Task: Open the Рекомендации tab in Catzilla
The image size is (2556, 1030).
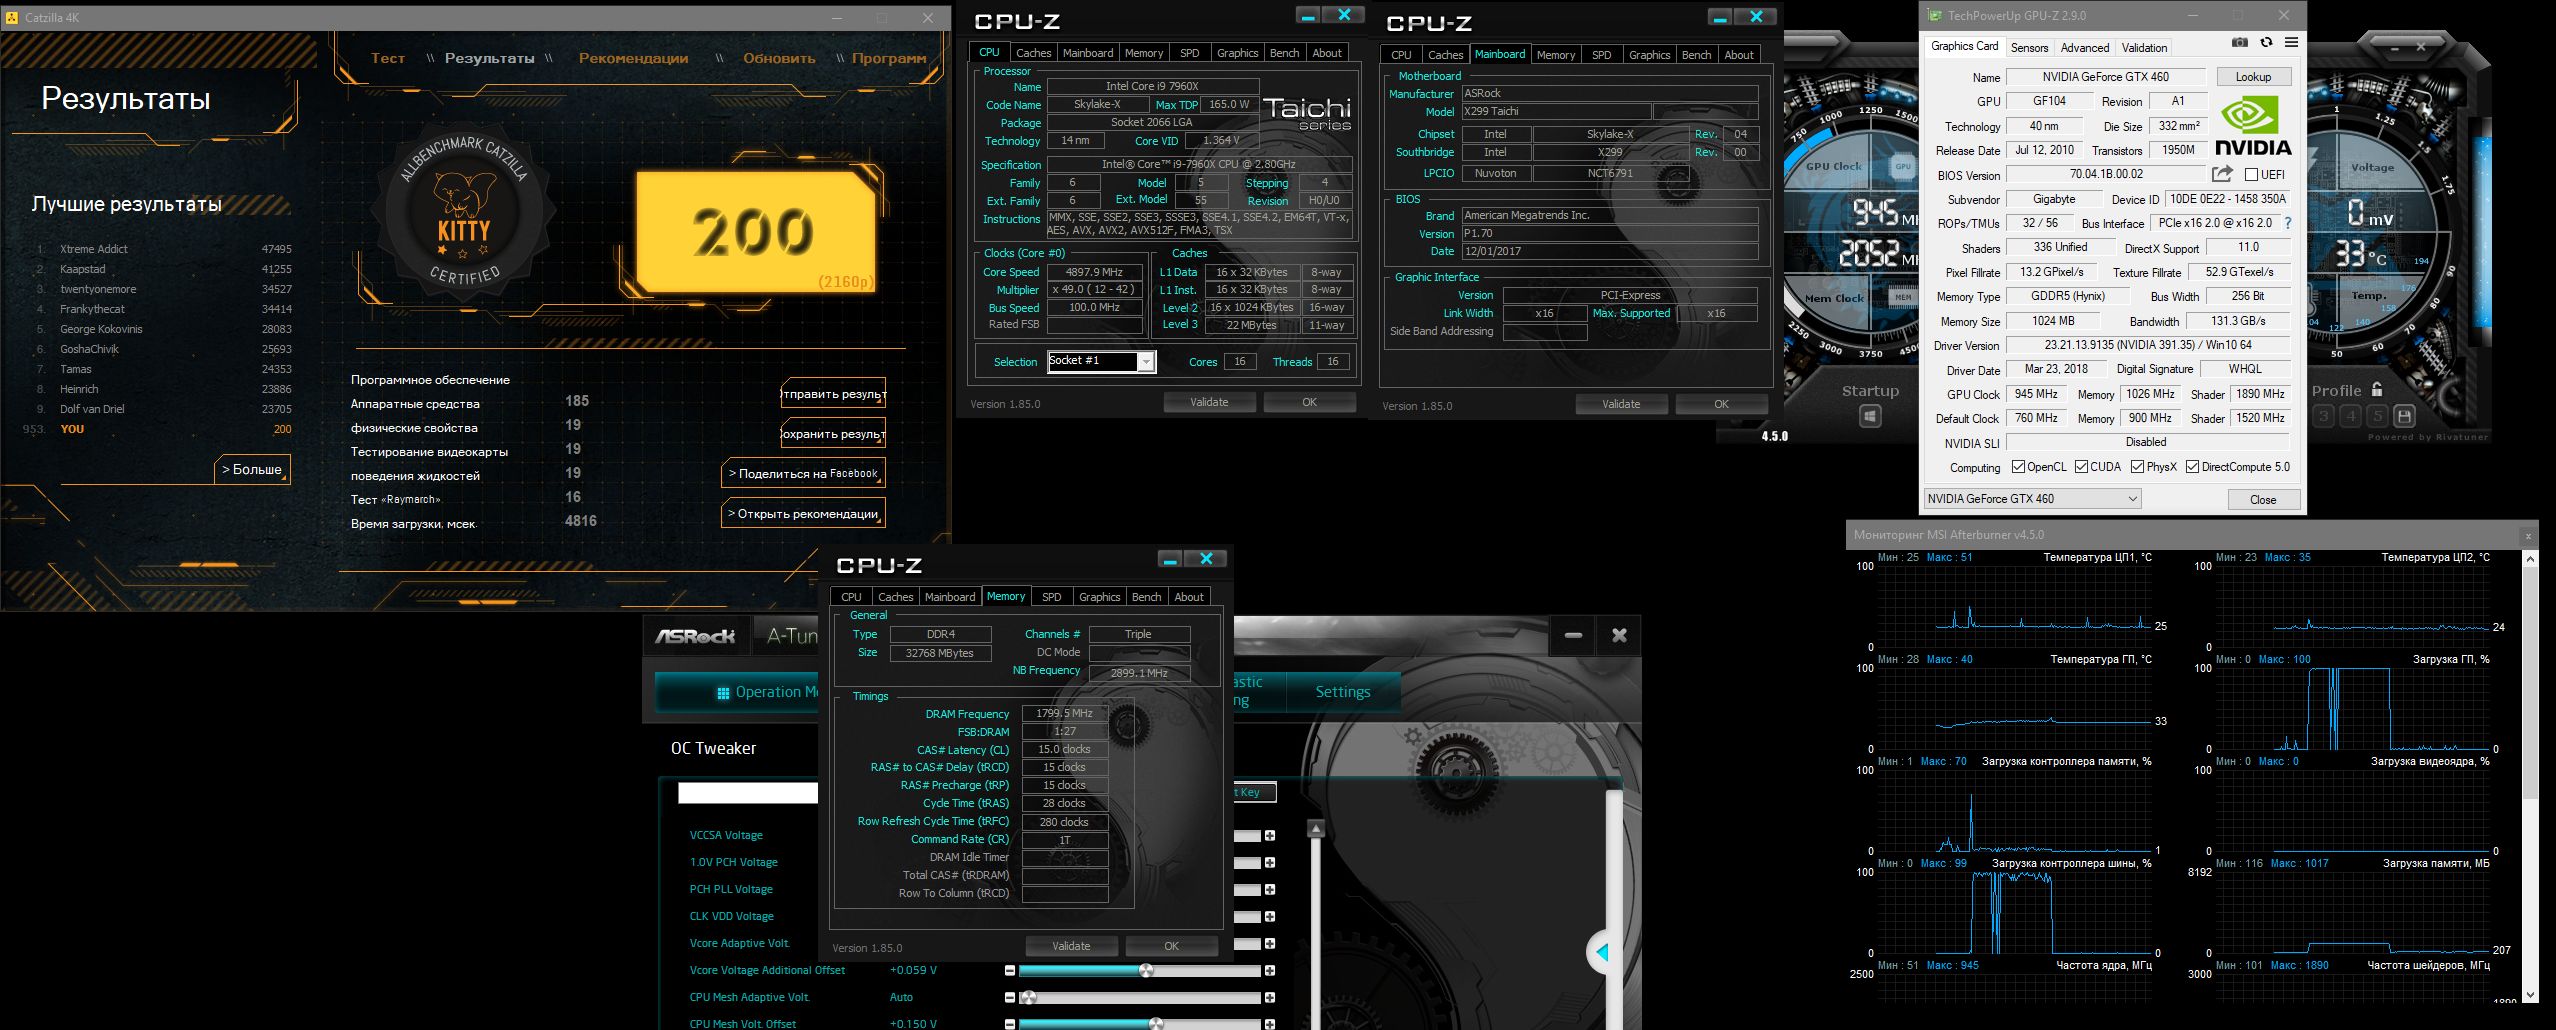Action: (634, 58)
